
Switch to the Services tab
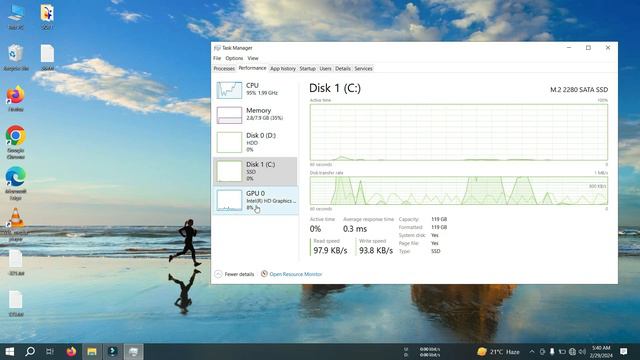pyautogui.click(x=363, y=69)
